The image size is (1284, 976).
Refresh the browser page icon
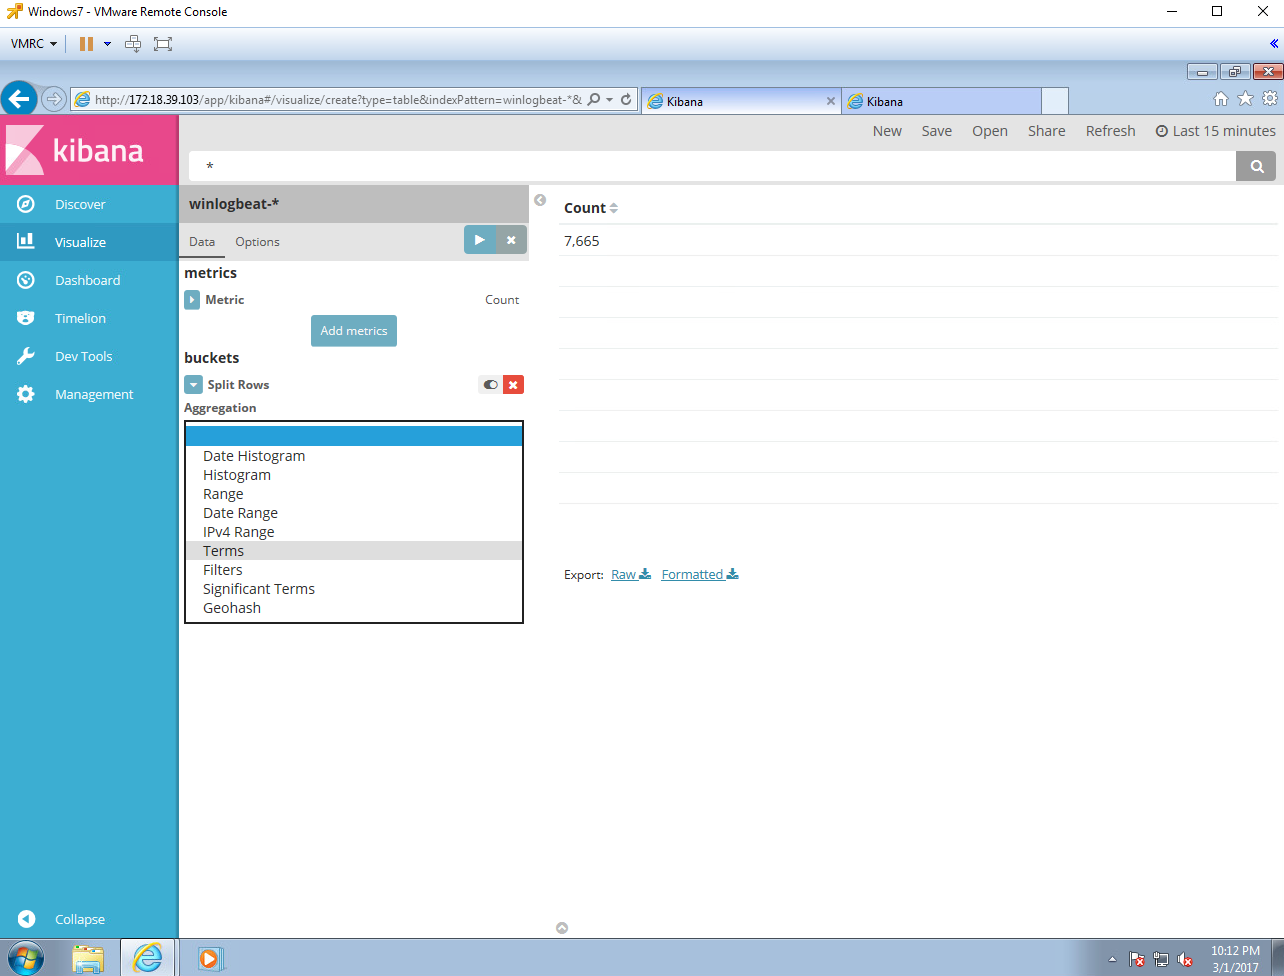[x=626, y=100]
